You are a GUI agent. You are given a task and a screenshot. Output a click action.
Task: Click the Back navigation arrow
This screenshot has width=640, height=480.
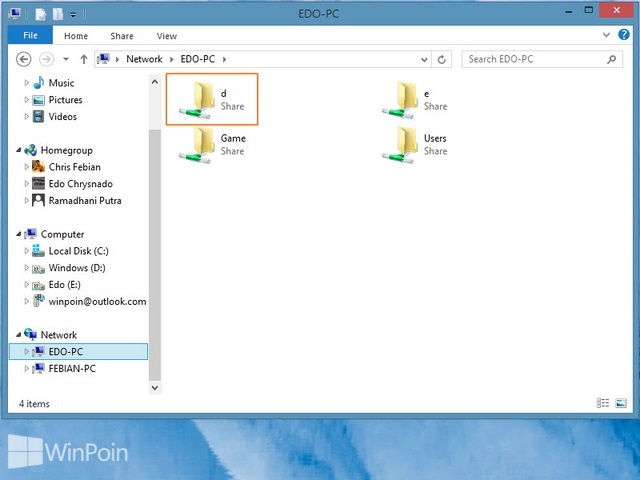(x=24, y=60)
